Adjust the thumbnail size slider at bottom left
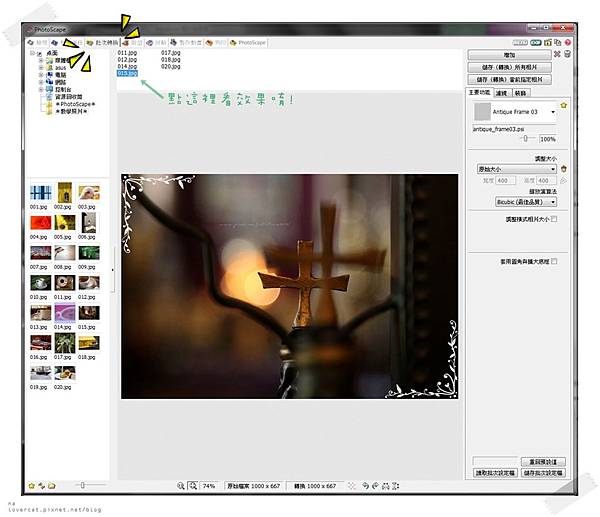Viewport: 600px width, 517px height. point(82,485)
